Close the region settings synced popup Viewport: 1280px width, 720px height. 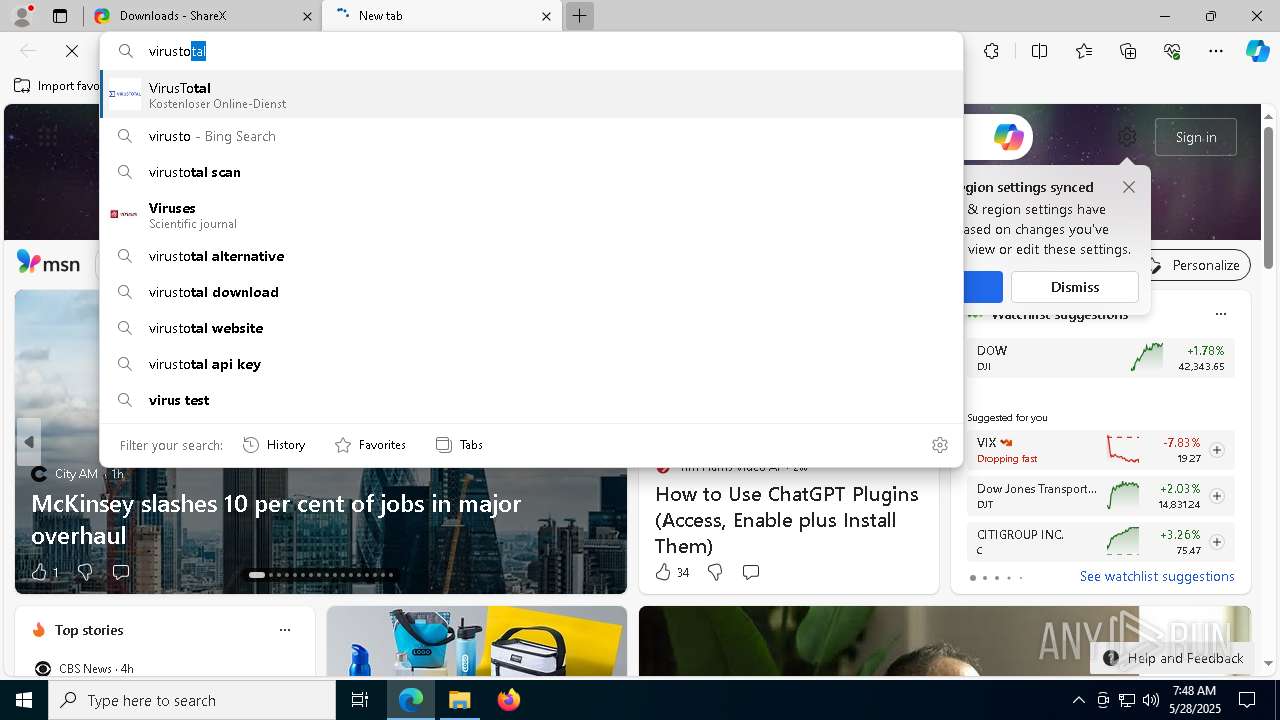(1129, 187)
